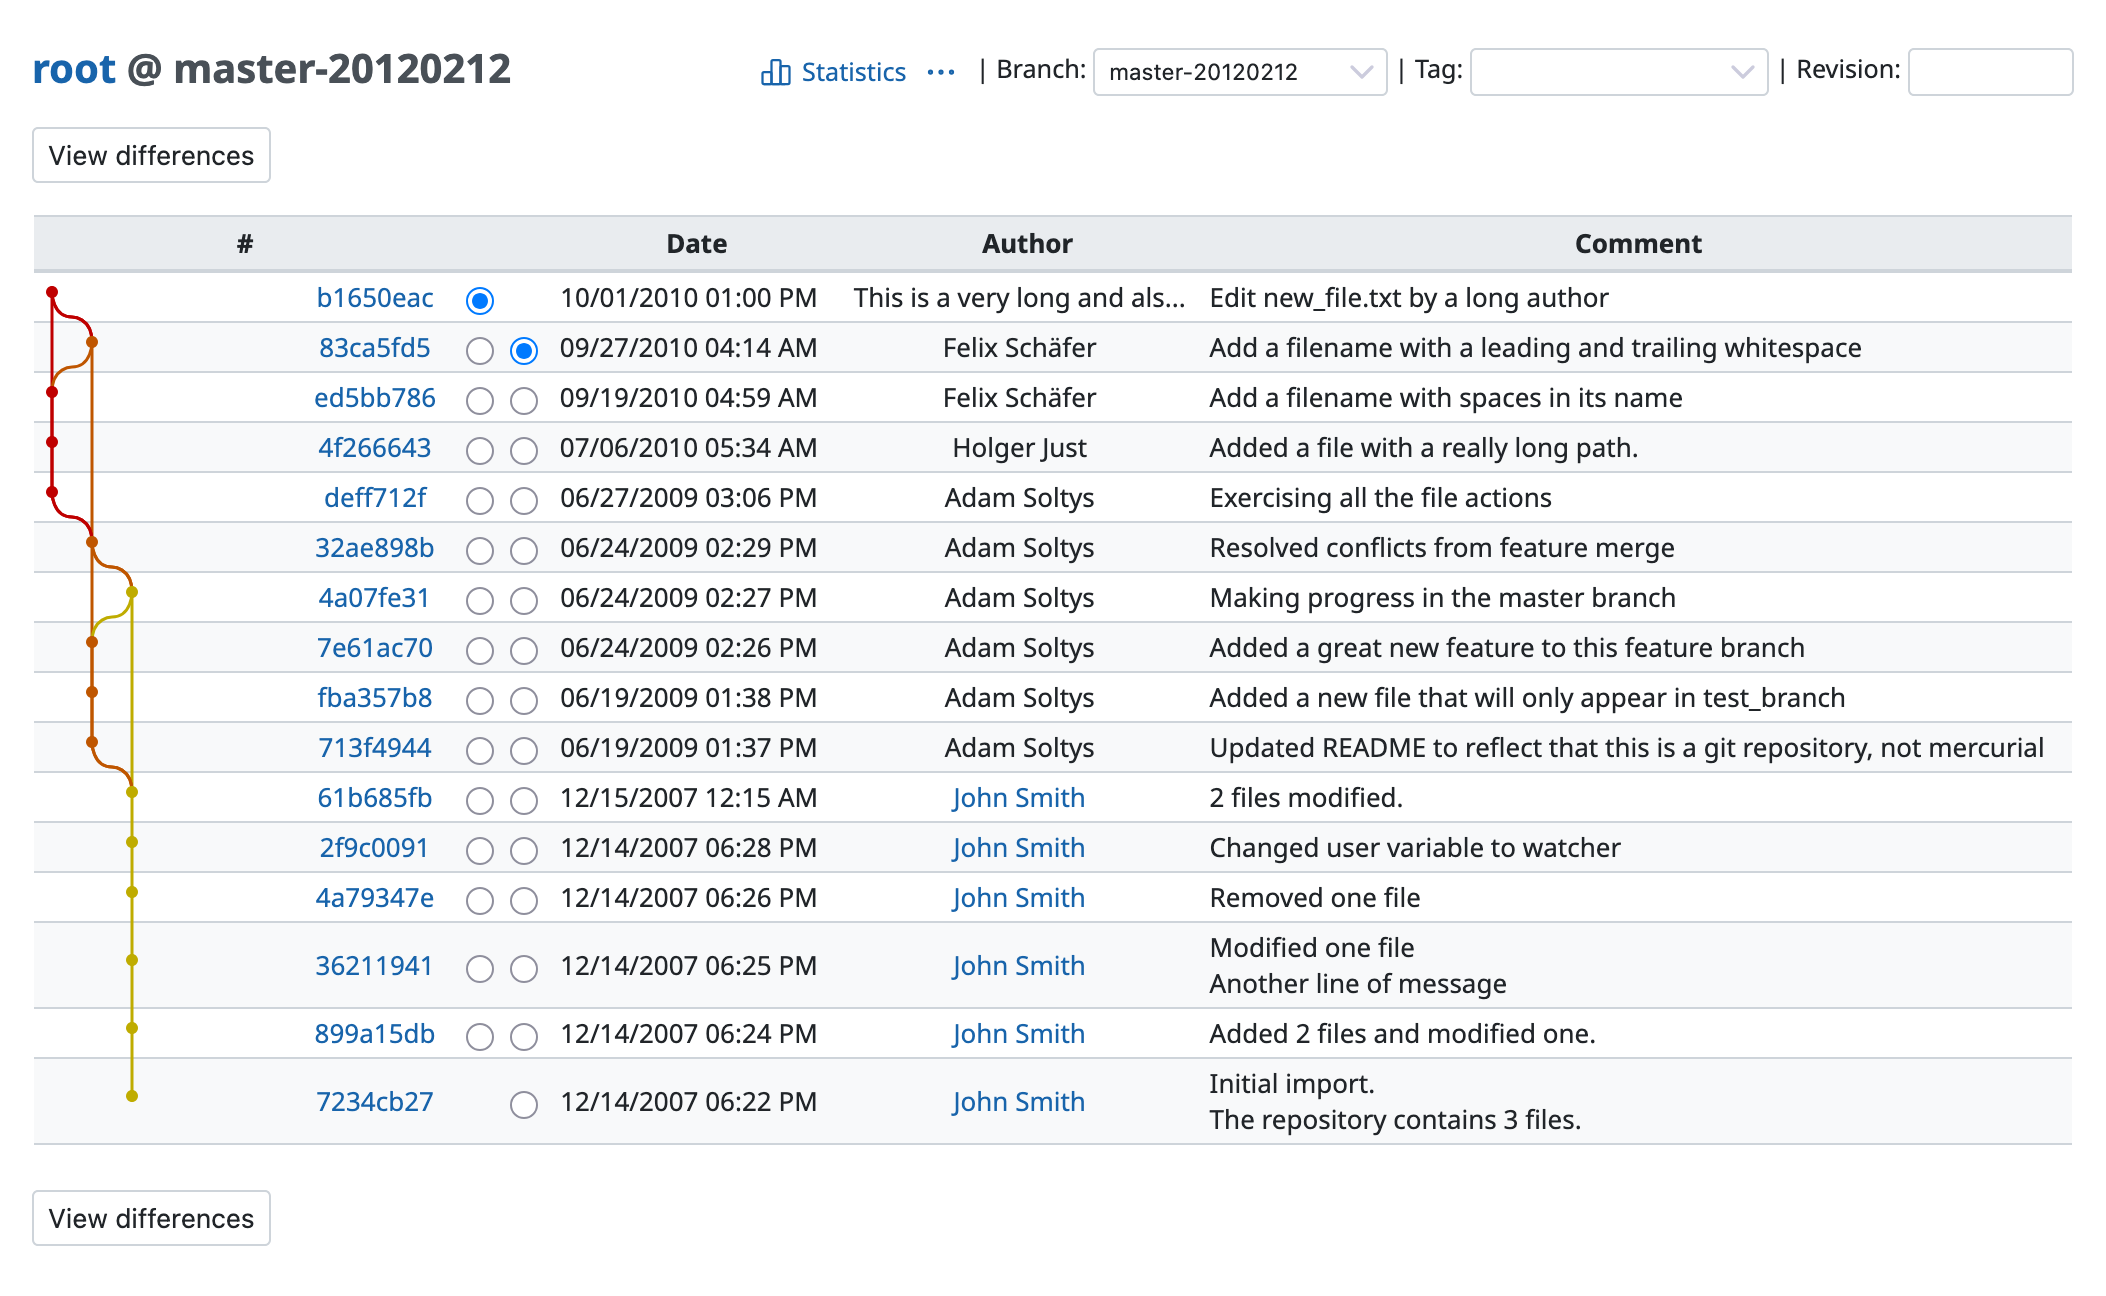The height and width of the screenshot is (1296, 2106).
Task: Open John Smith author link for 2f9c0091
Action: click(1018, 848)
